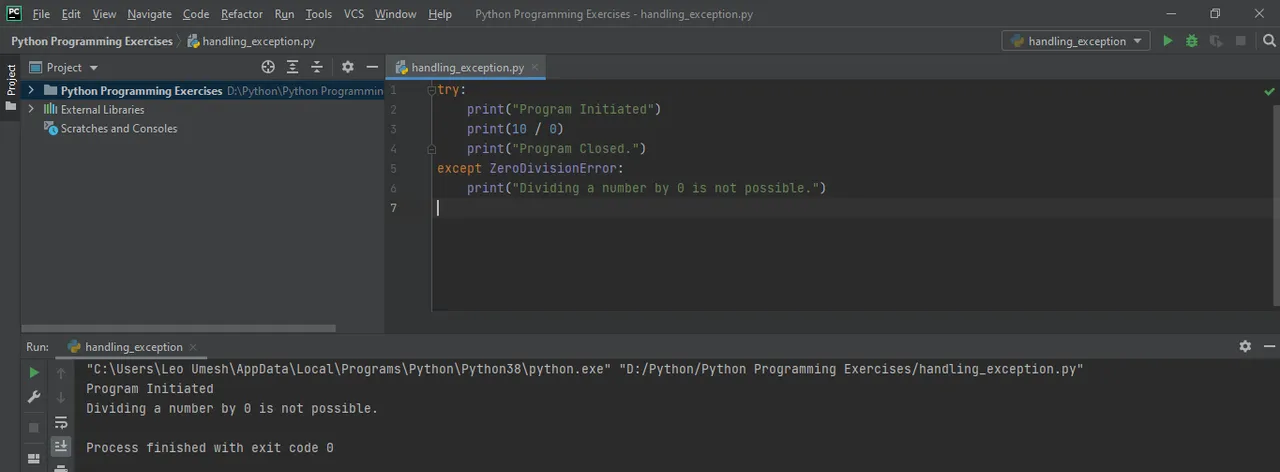Open Run panel settings gear
This screenshot has height=472, width=1280.
[1245, 346]
